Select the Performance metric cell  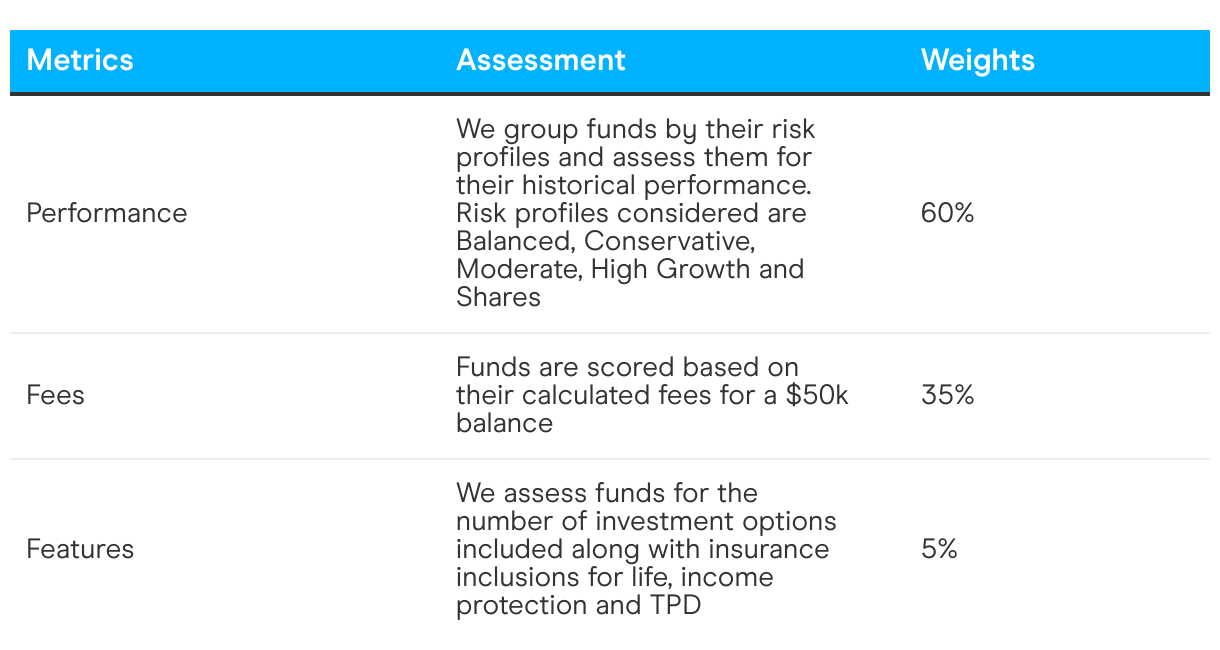107,213
